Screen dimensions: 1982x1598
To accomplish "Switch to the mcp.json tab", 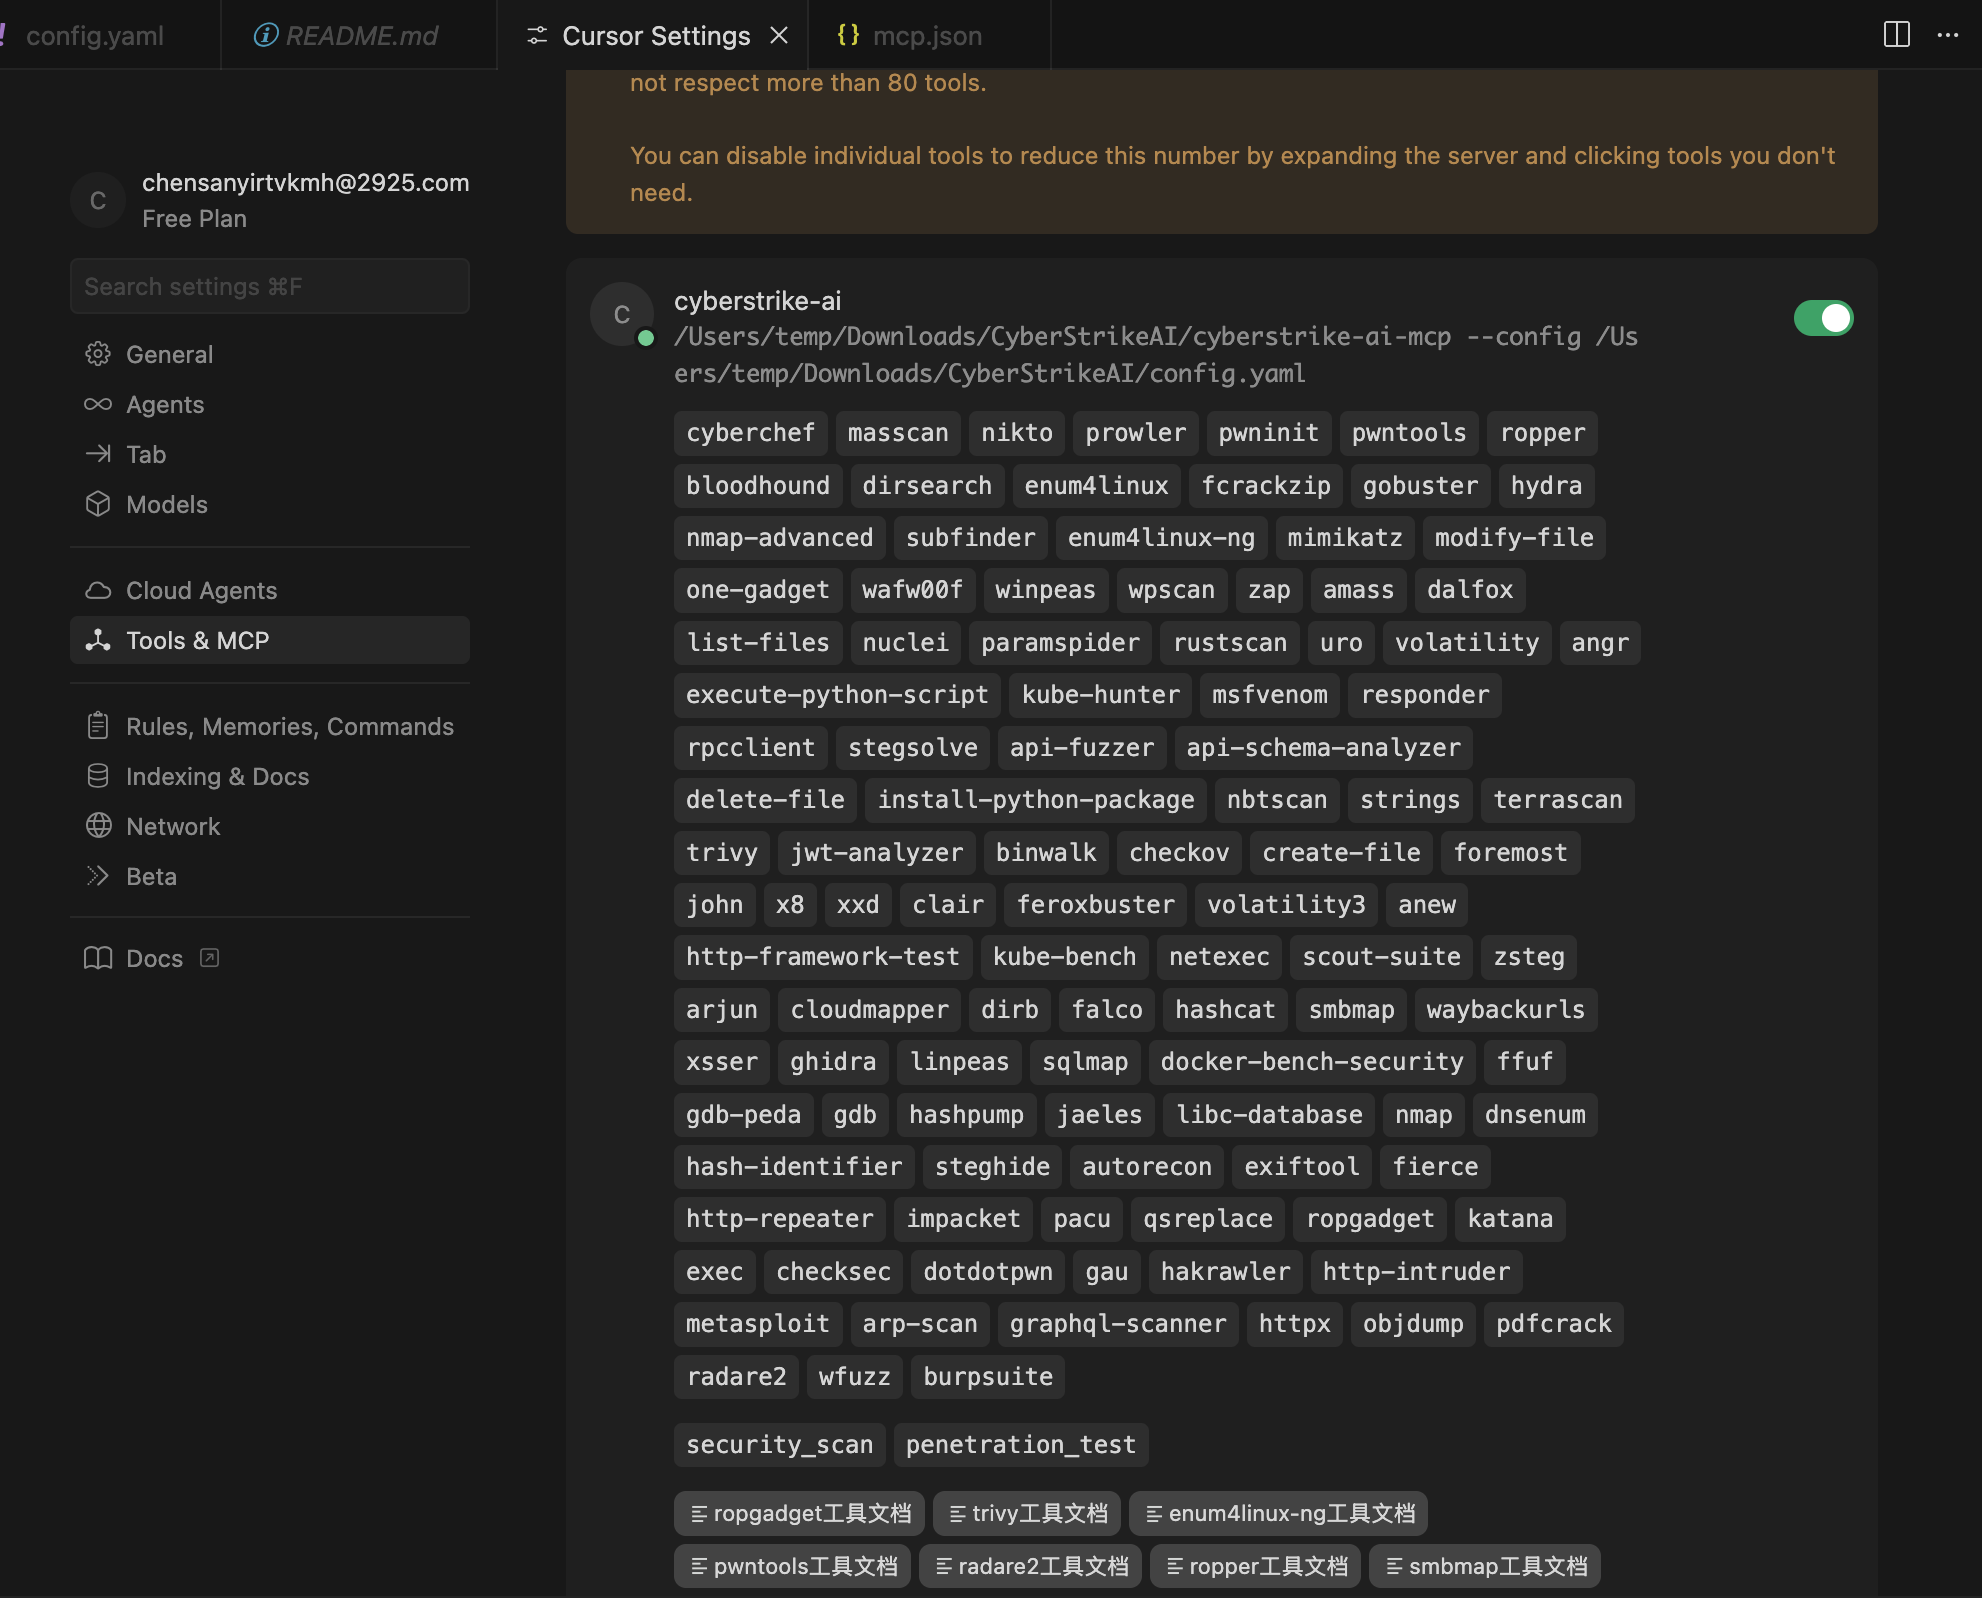I will coord(926,36).
